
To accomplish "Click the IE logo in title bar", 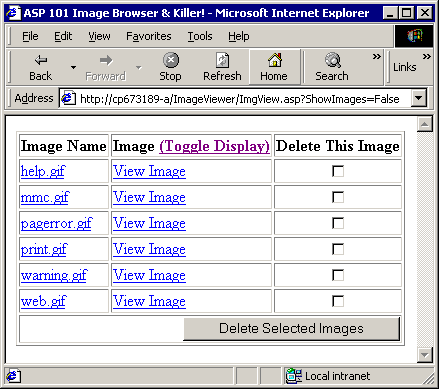I will (14, 13).
